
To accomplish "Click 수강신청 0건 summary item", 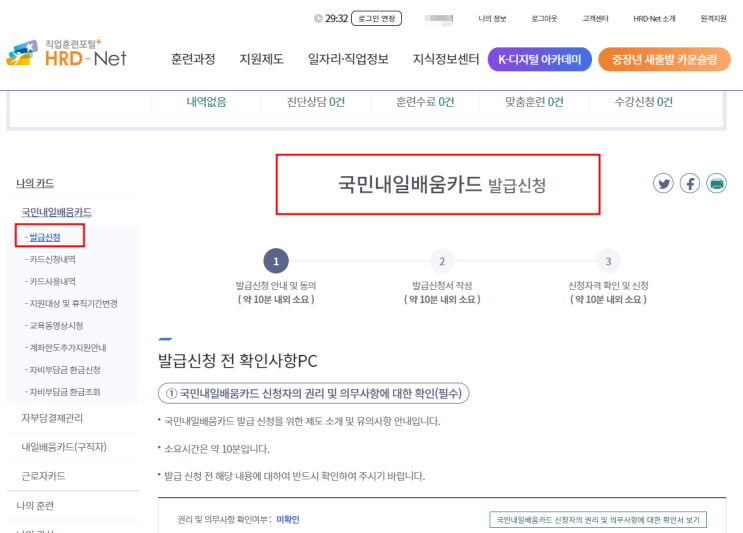I will pyautogui.click(x=643, y=102).
